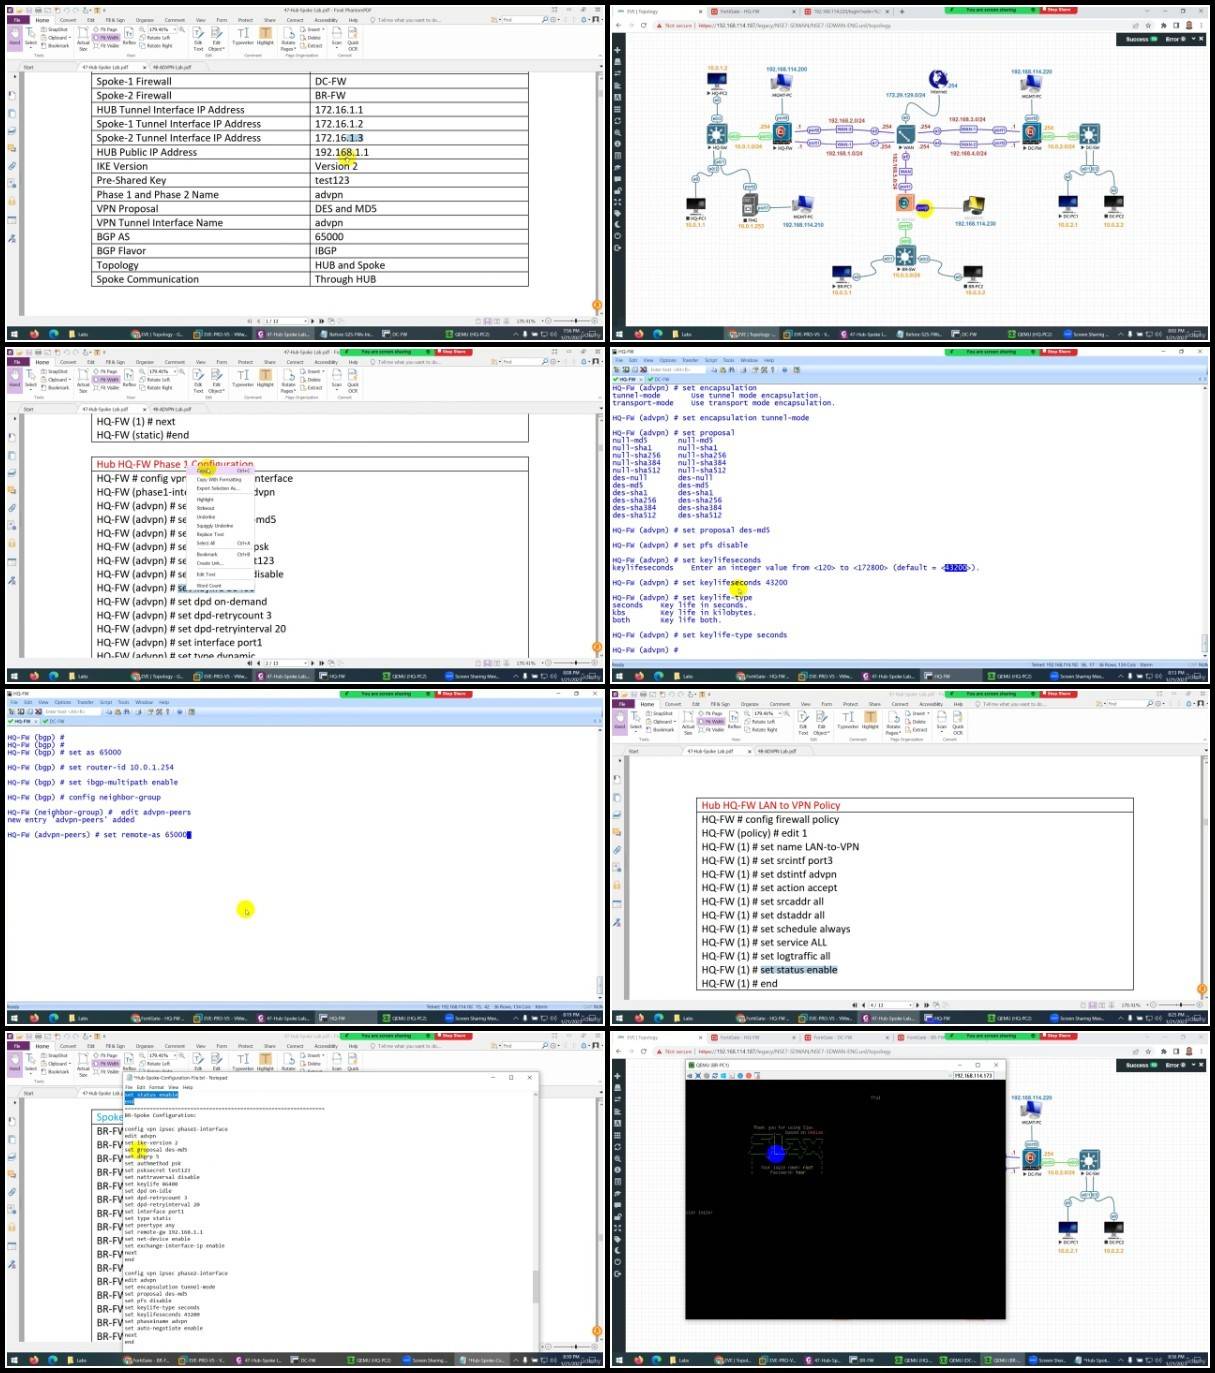Open Protect ribbon tab in Spoke-1 table PDF window

pyautogui.click(x=244, y=20)
